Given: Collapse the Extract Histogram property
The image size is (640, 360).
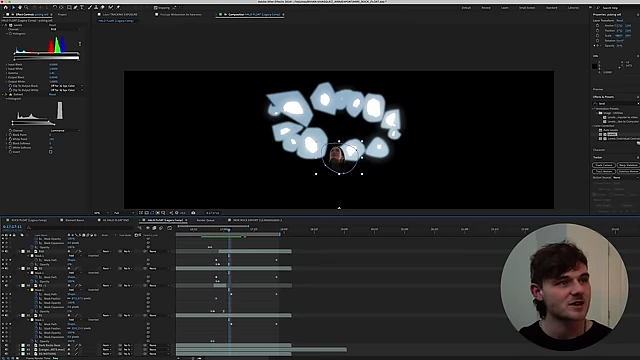Looking at the screenshot, I should click(x=7, y=99).
